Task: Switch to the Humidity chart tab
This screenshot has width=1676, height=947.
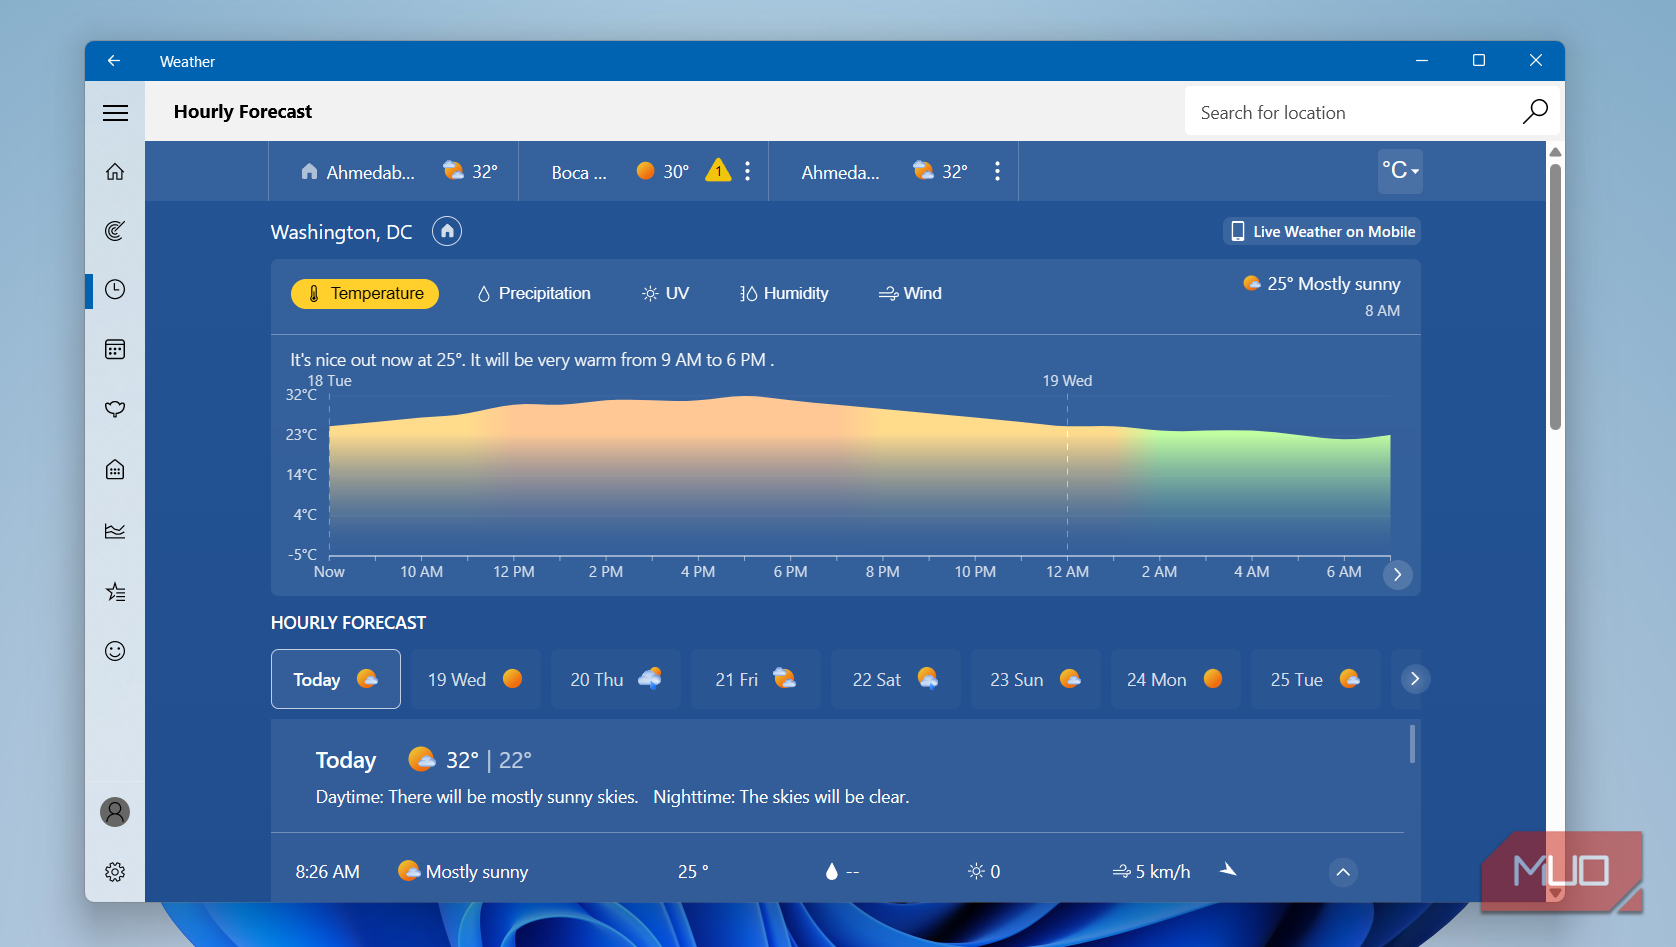Action: (784, 294)
